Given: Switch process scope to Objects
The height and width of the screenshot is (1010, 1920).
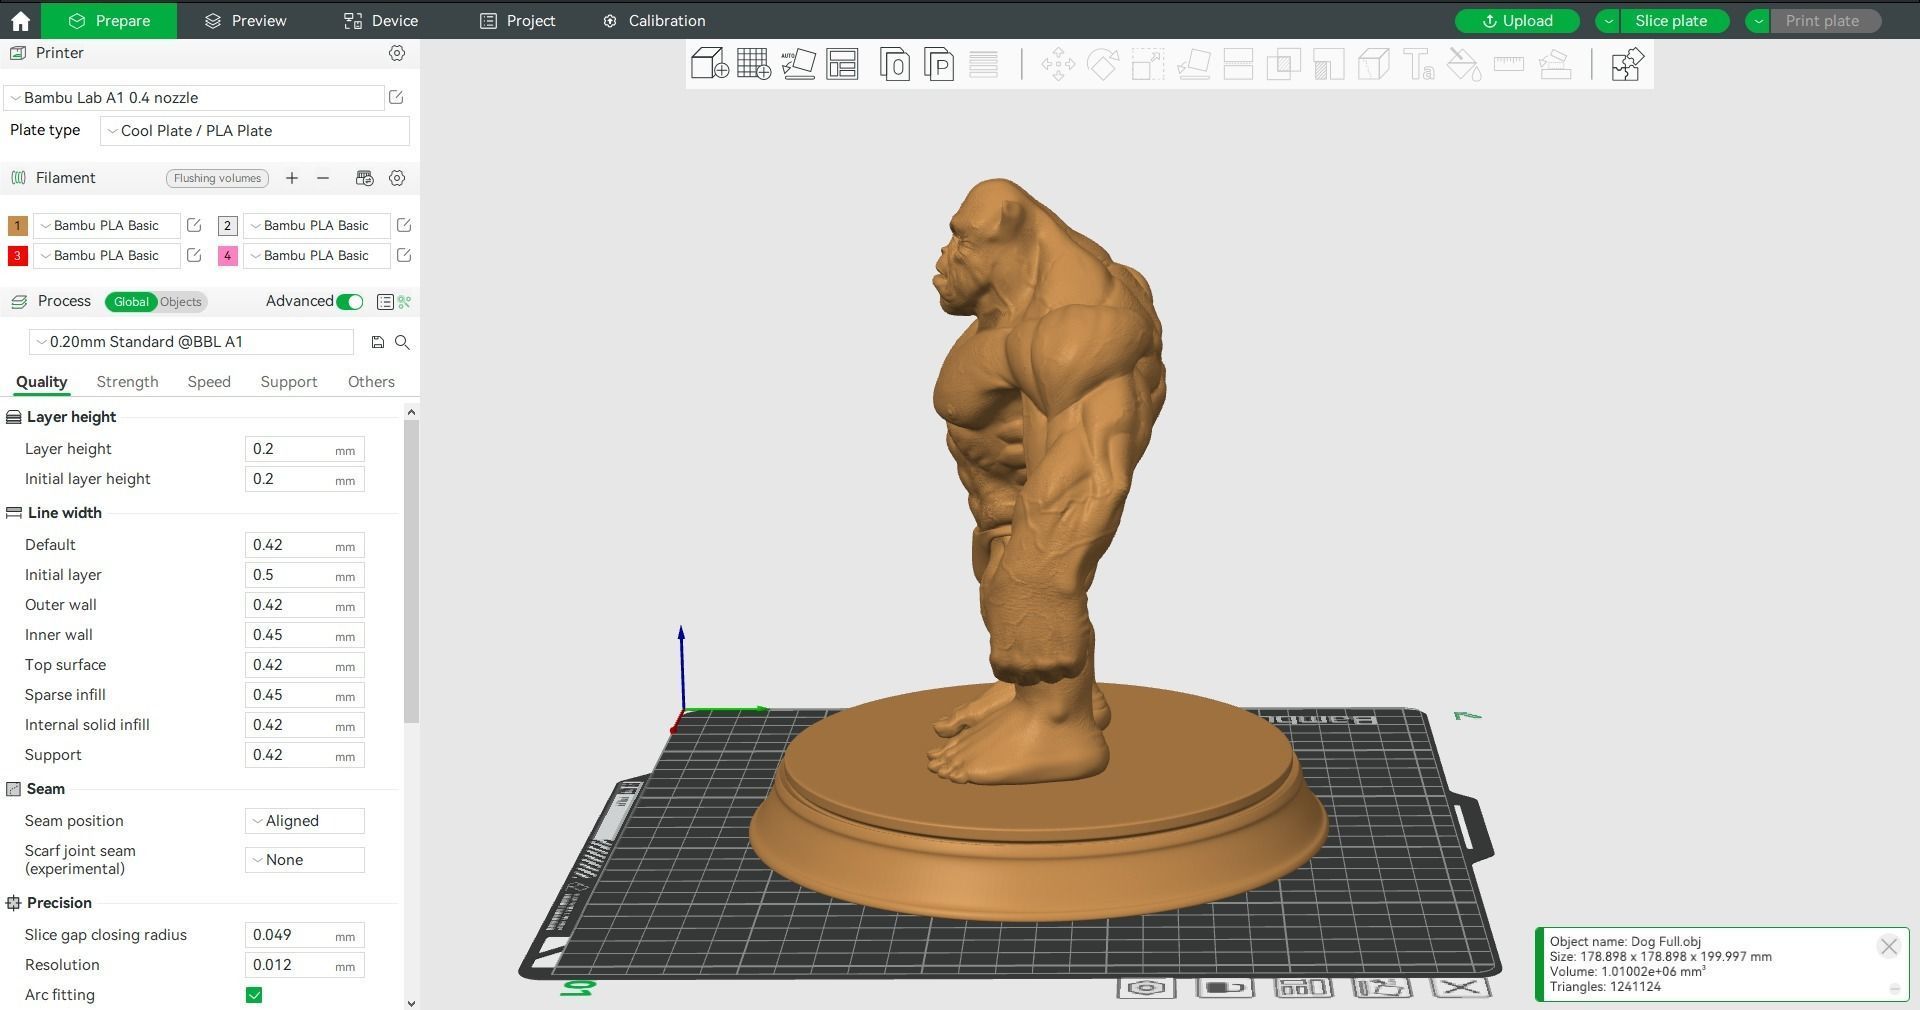Looking at the screenshot, I should click(x=181, y=302).
